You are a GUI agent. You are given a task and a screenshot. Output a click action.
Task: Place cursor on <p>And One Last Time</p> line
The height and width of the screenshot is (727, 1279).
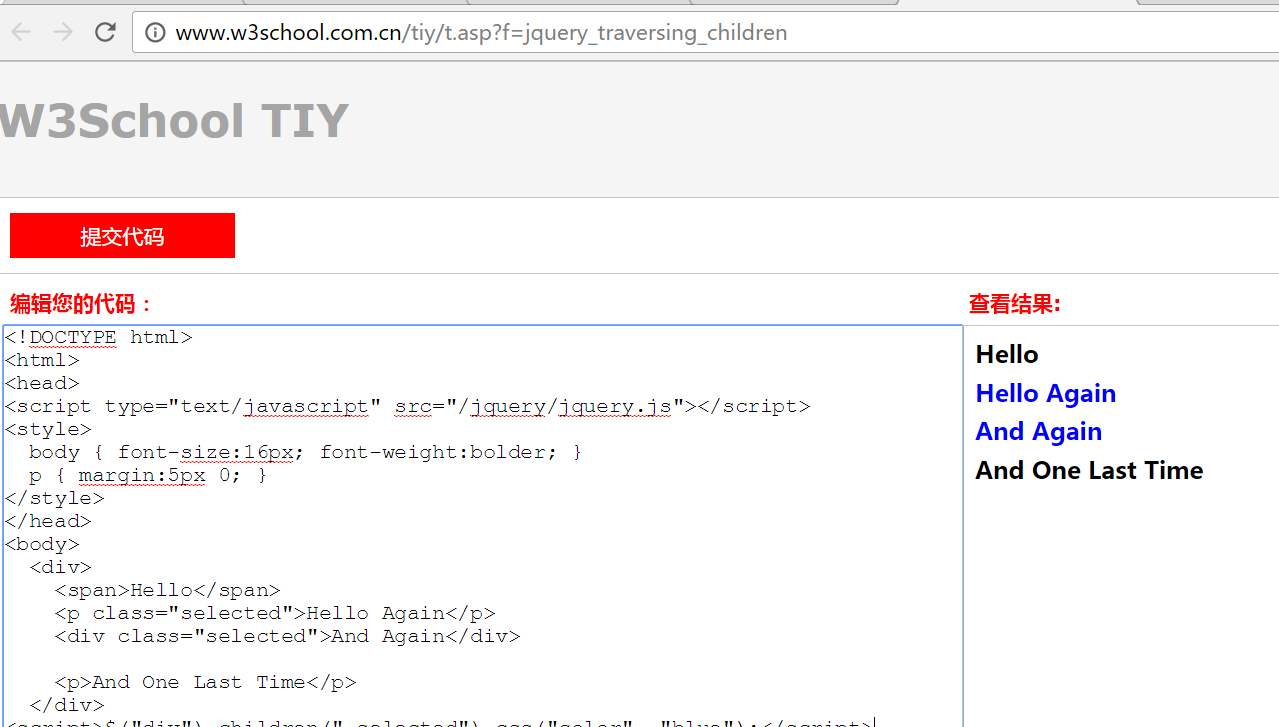[206, 682]
